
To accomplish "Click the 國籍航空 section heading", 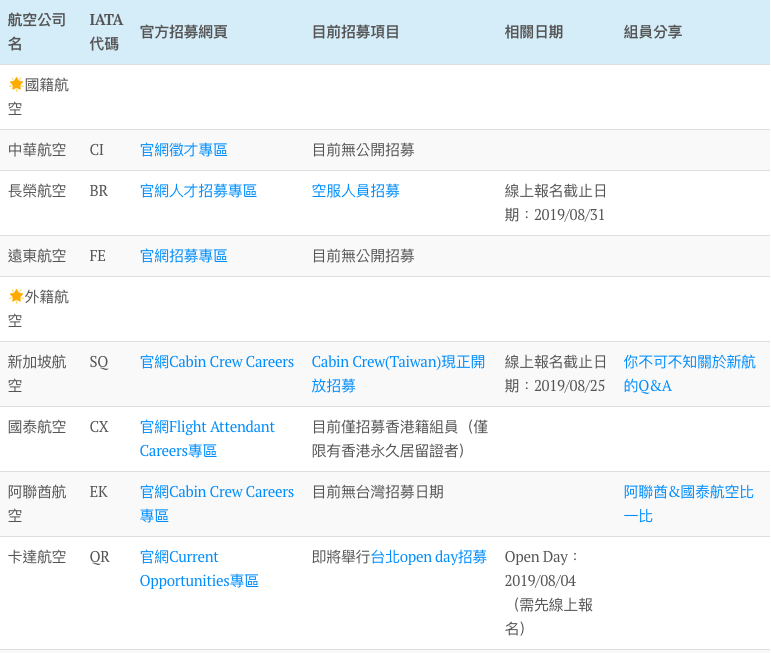I will (38, 96).
